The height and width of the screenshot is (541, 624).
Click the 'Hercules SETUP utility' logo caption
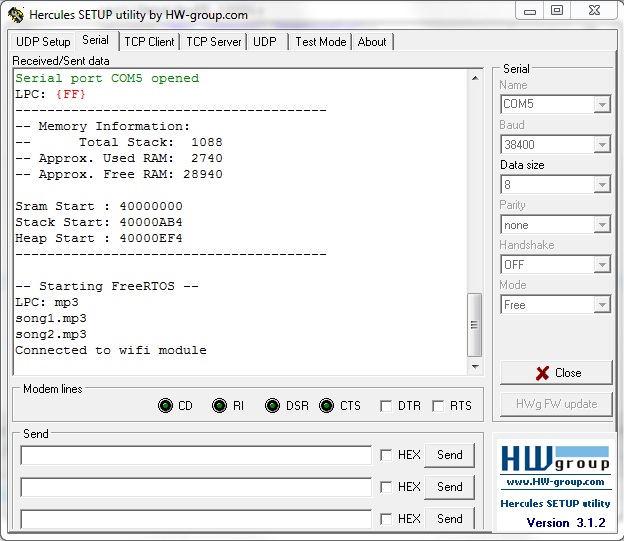coord(555,504)
